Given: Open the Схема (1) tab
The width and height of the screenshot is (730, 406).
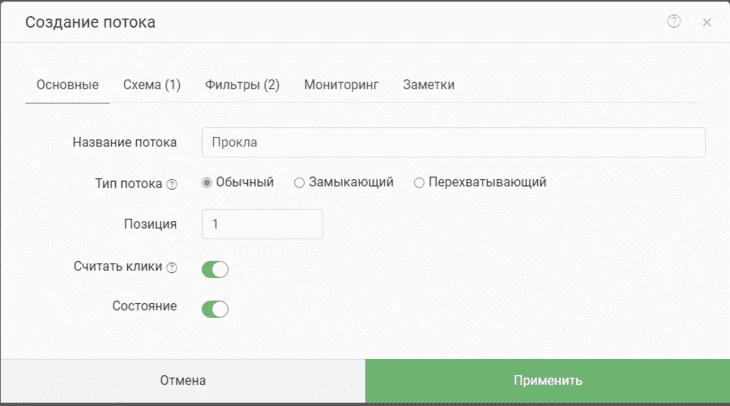Looking at the screenshot, I should click(x=152, y=85).
